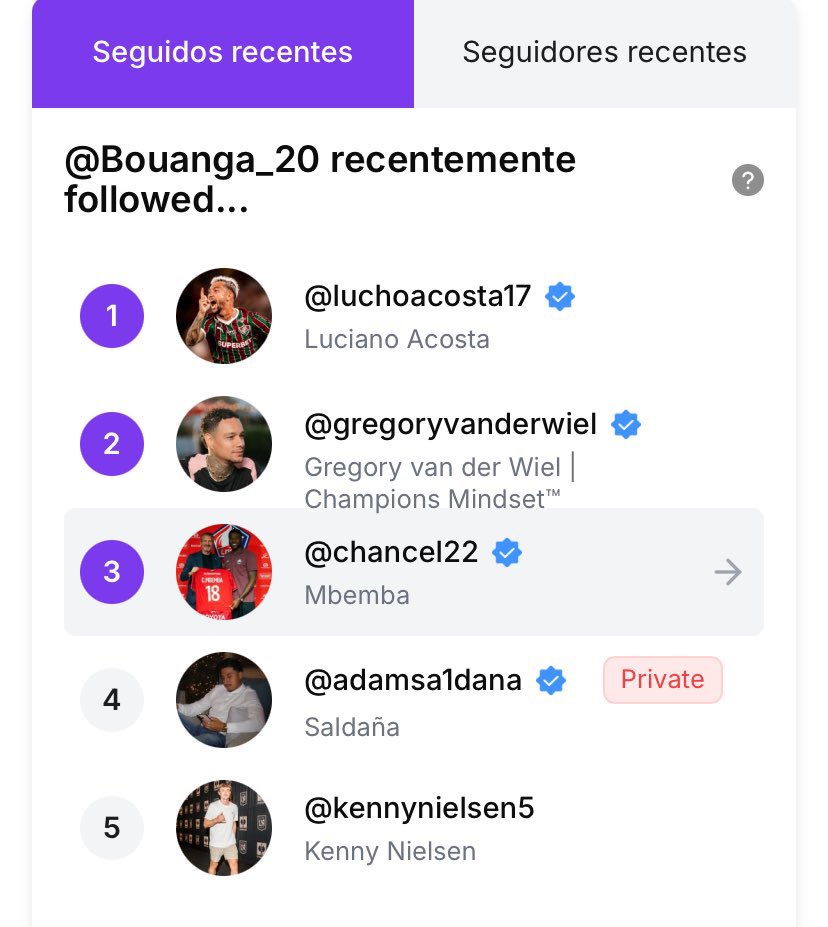Open the @kennynielsen5 username link
Screen dimensions: 828x927
pyautogui.click(x=419, y=809)
